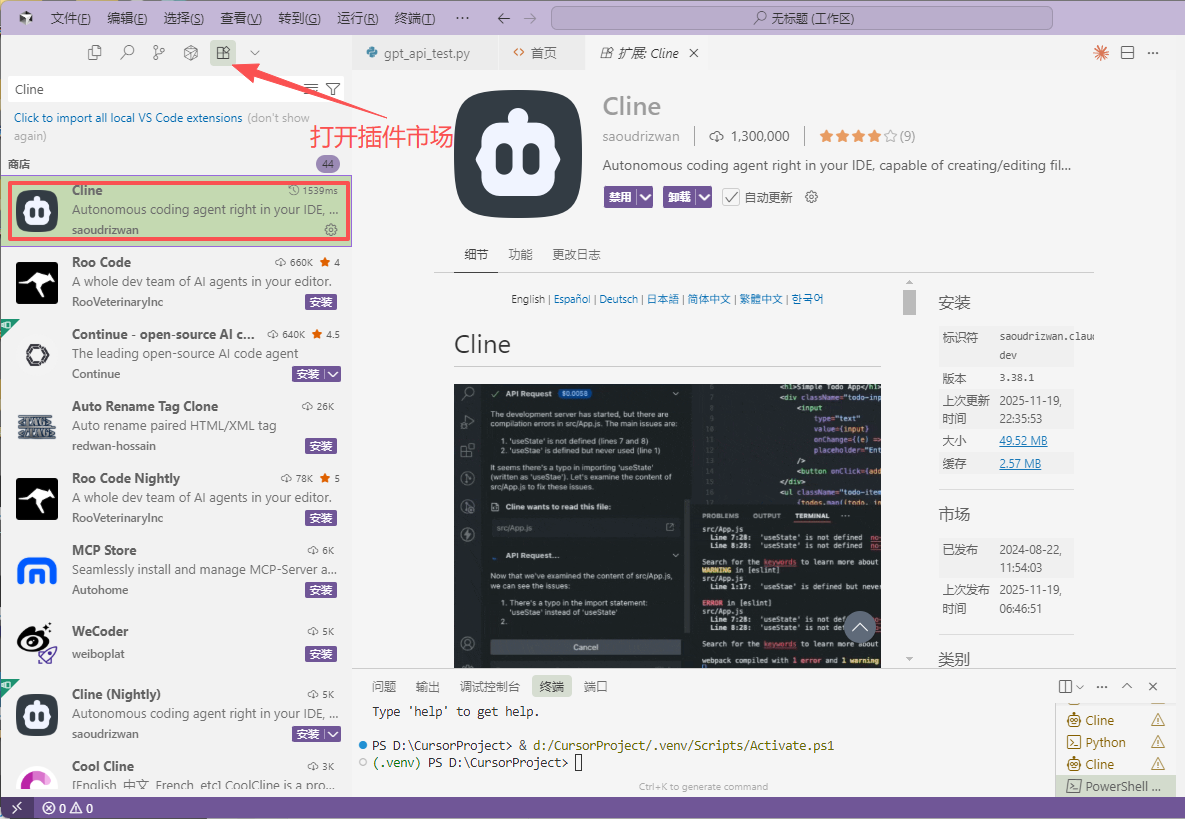
Task: Open terminal panel more actions ellipsis
Action: (1102, 686)
